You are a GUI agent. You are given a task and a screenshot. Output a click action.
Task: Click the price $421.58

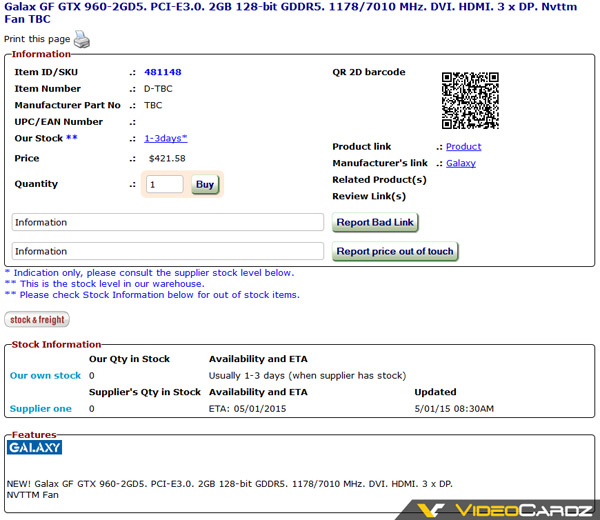[x=167, y=158]
